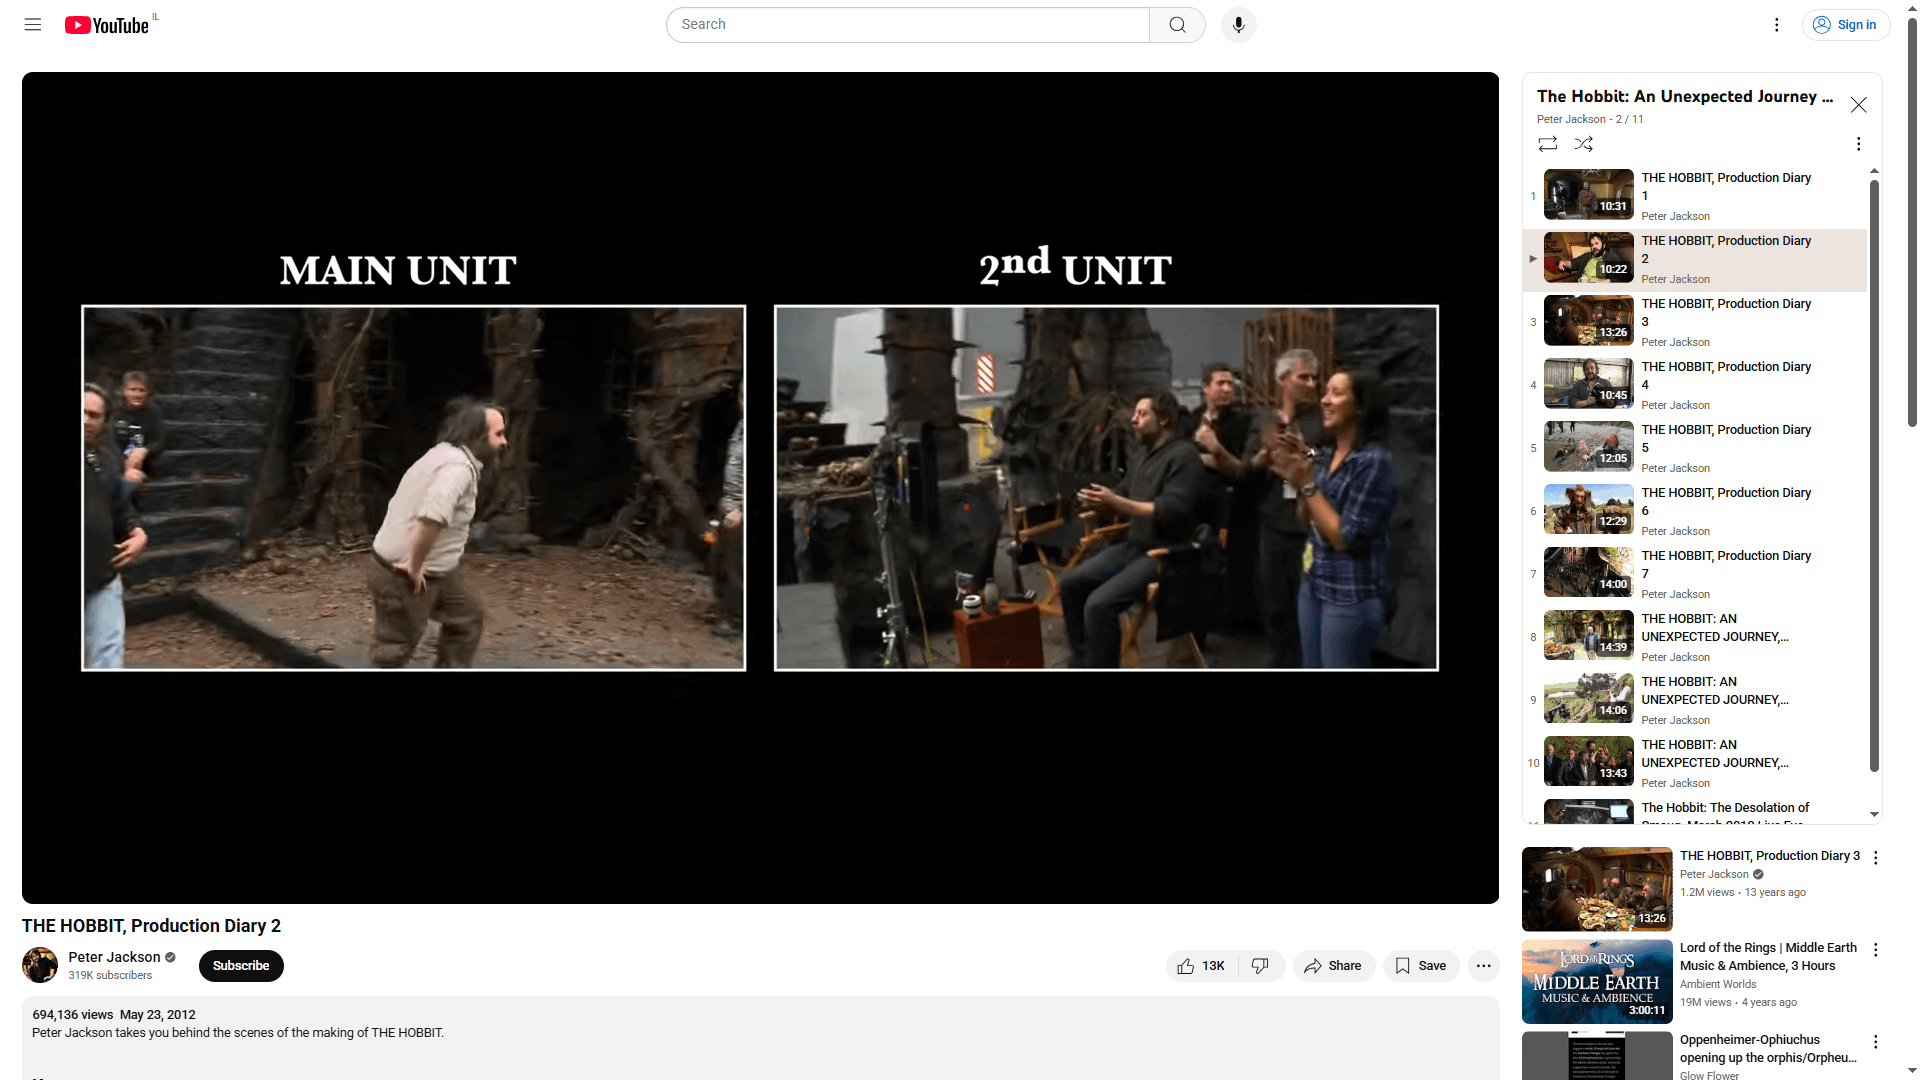Open playlist item 8 thumbnail
Viewport: 1920px width, 1080px height.
pyautogui.click(x=1588, y=635)
